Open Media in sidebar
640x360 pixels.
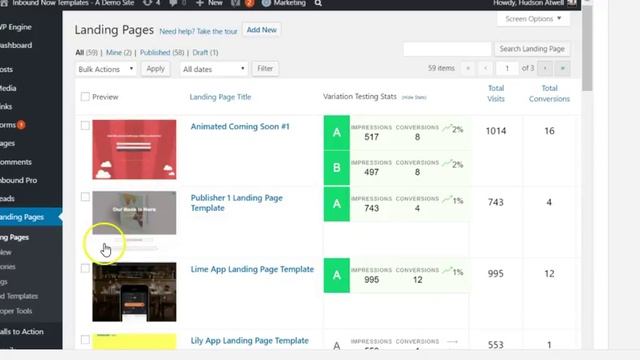pyautogui.click(x=8, y=88)
